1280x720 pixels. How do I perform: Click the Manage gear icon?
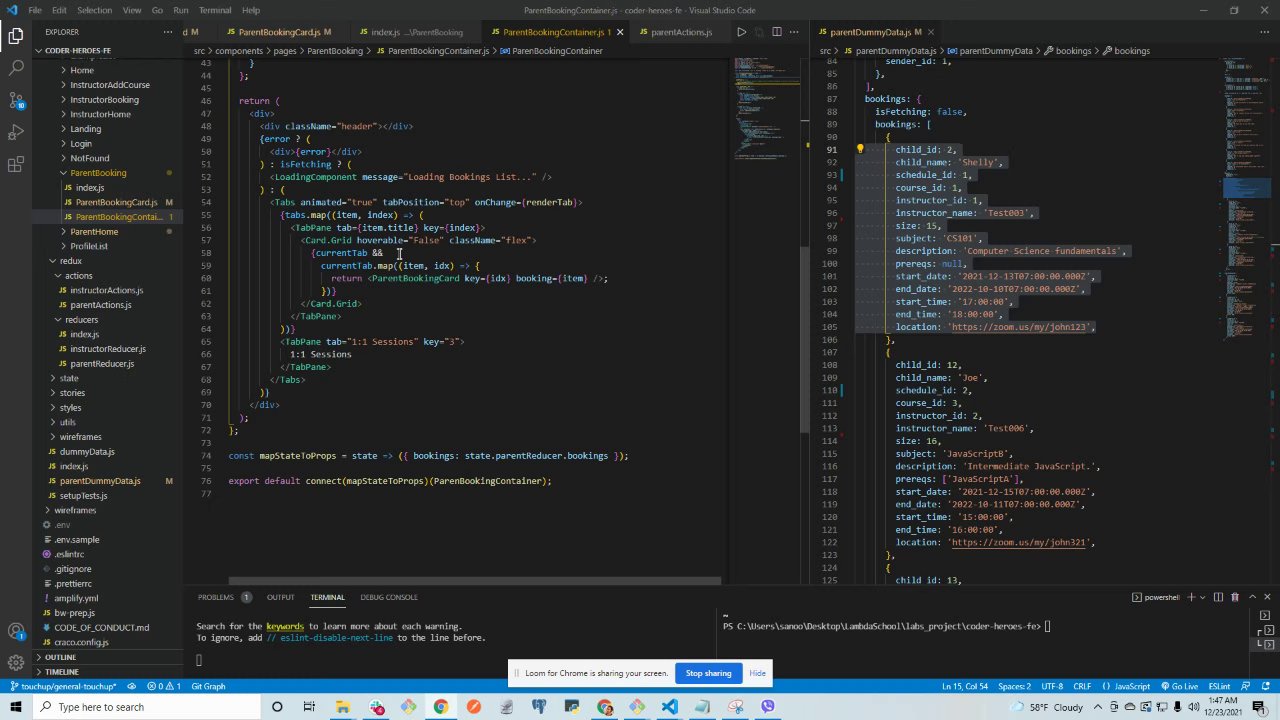coord(16,662)
